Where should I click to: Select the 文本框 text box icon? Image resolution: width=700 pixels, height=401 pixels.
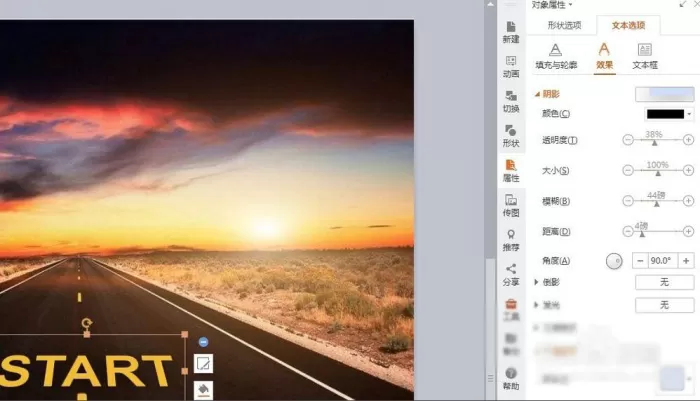(645, 56)
